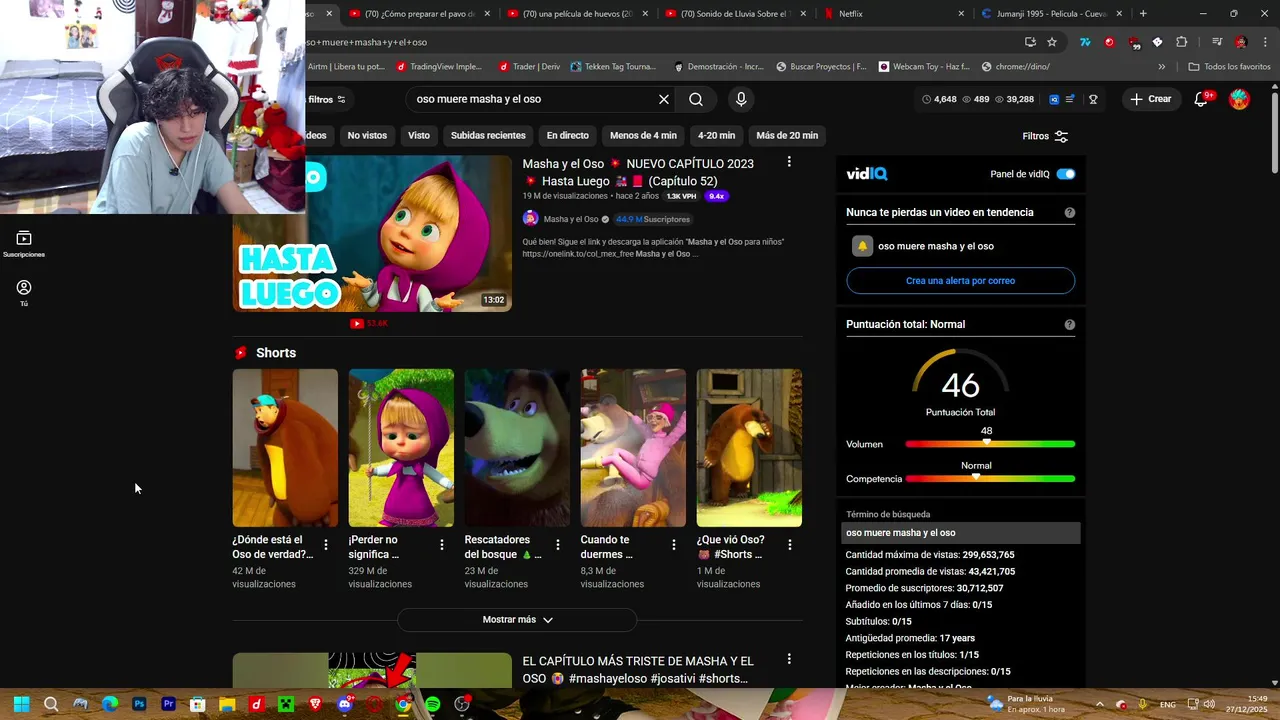
Task: Click the vidIQ list icon beside IQ
Action: click(x=1070, y=99)
